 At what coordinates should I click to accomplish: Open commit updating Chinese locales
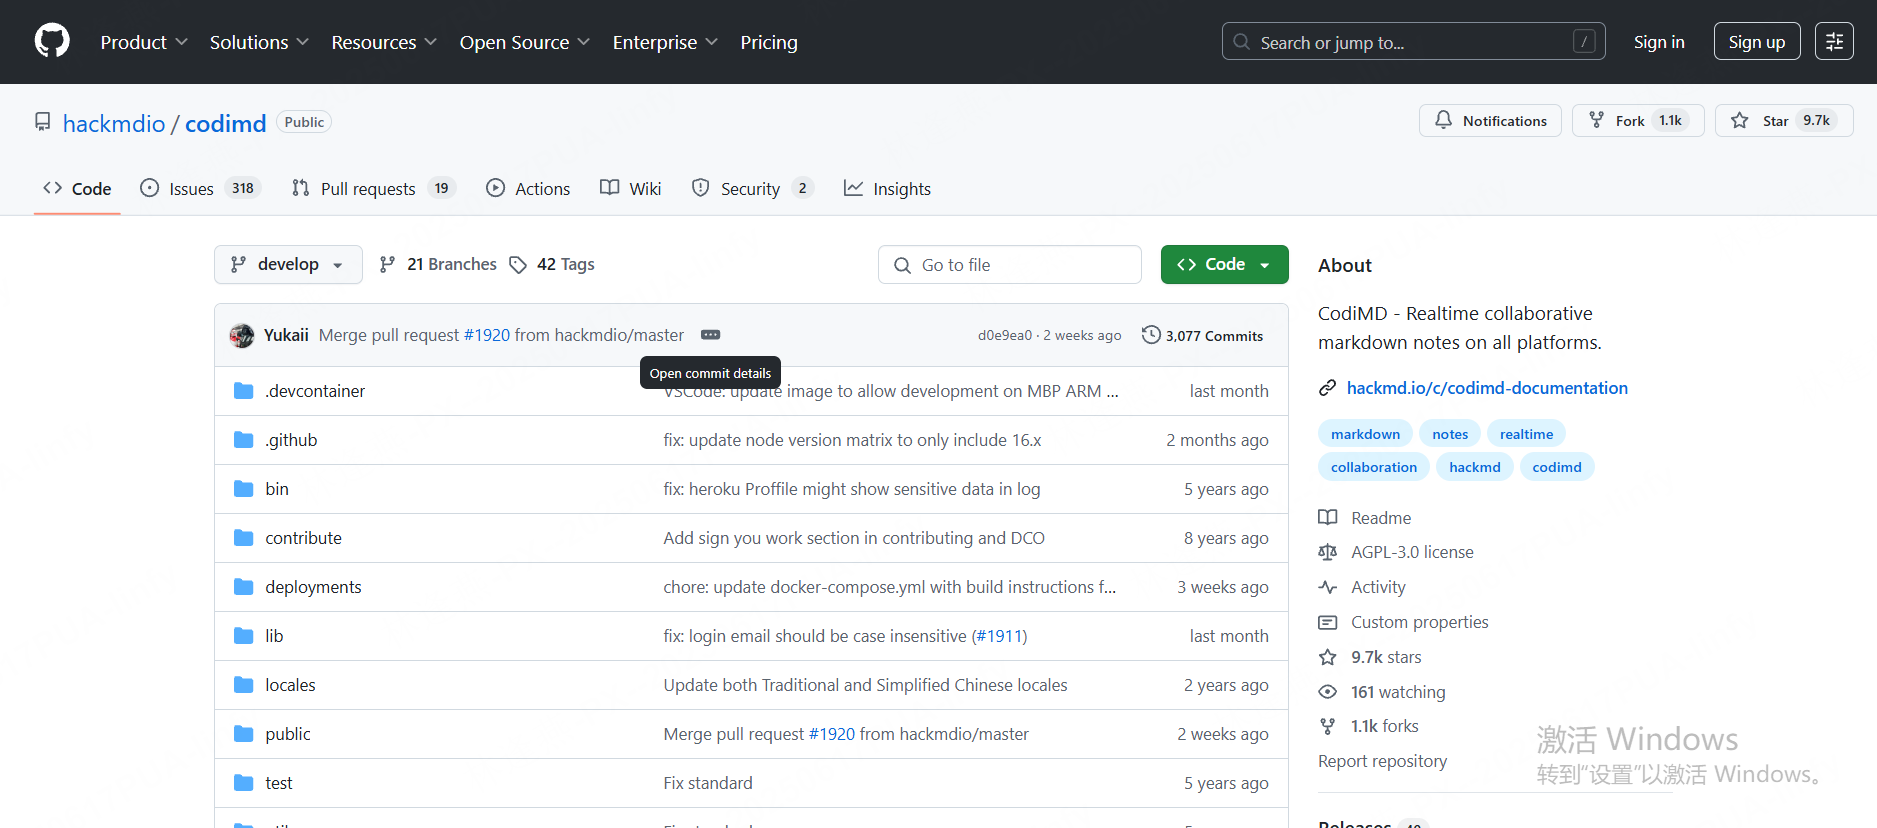(865, 685)
